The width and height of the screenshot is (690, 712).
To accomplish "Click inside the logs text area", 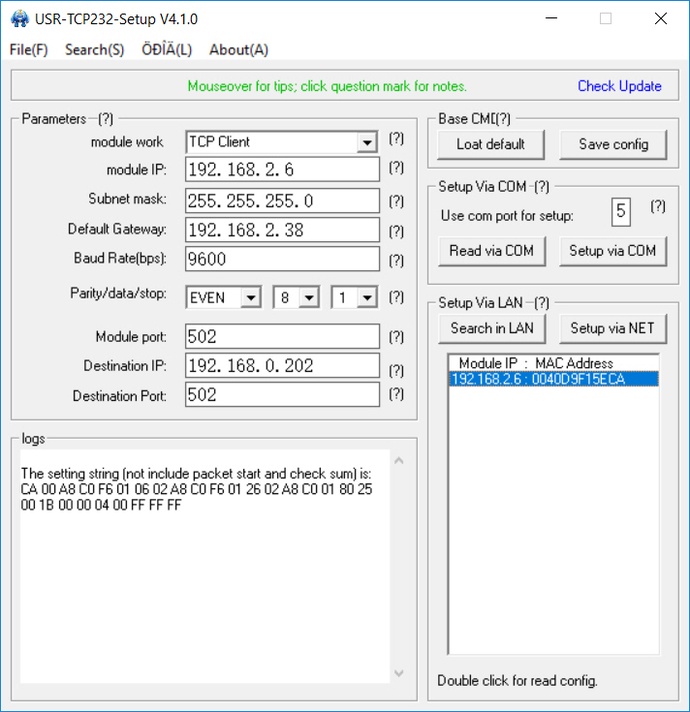I will [205, 566].
